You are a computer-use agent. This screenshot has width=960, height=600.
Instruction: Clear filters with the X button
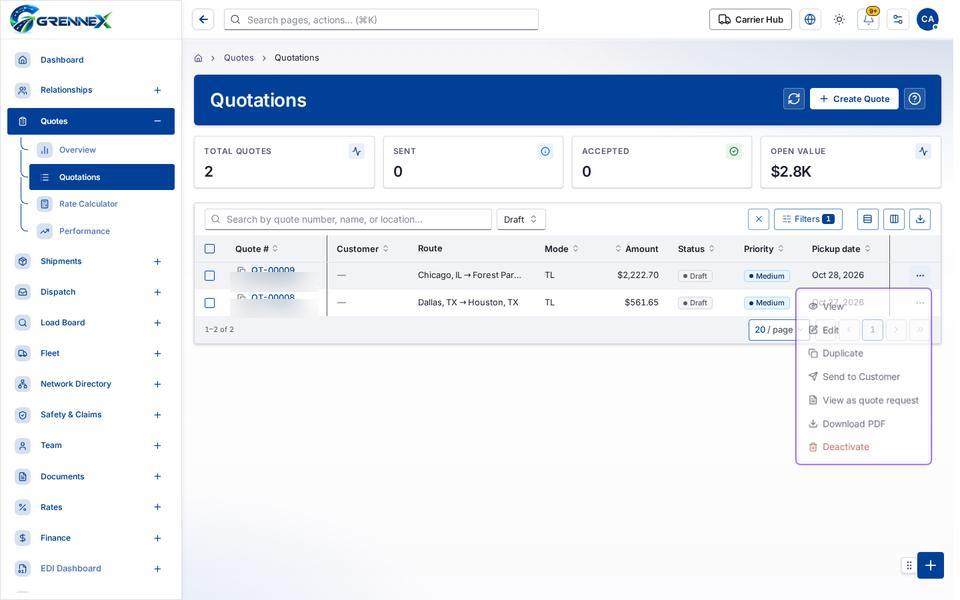pyautogui.click(x=759, y=219)
